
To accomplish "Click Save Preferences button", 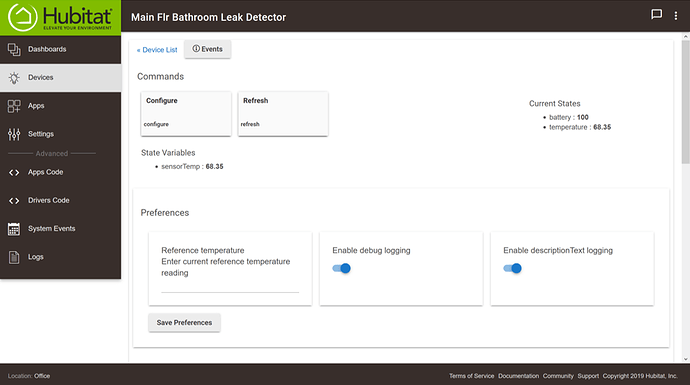I will coord(184,323).
